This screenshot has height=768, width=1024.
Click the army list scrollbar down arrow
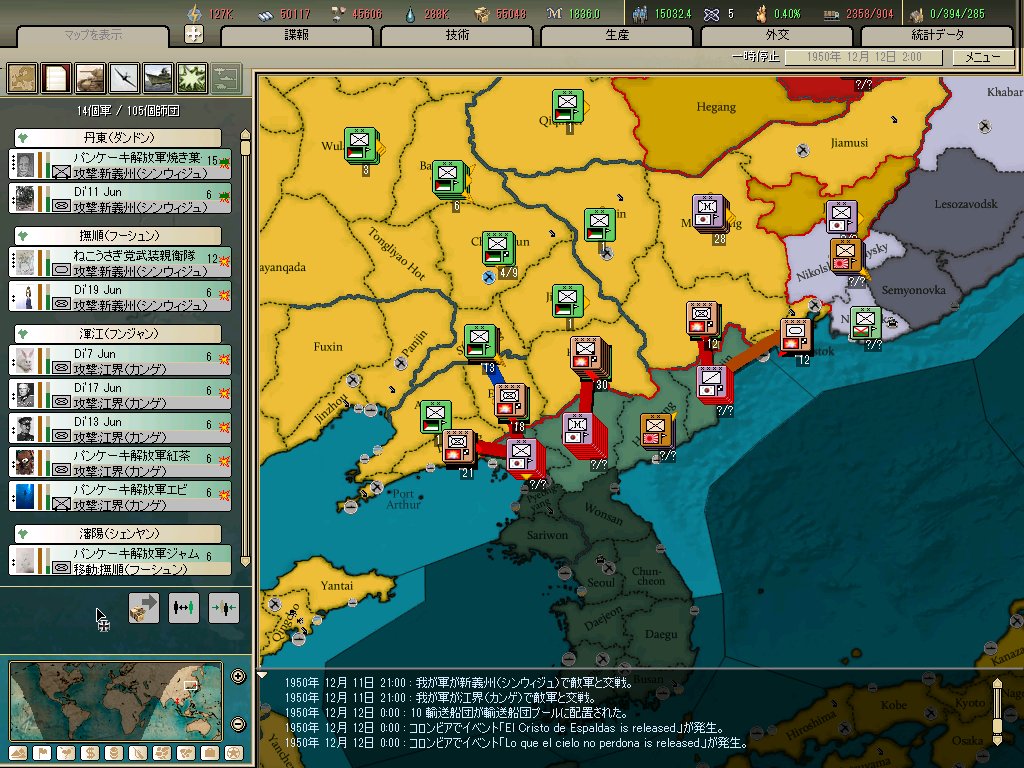246,561
